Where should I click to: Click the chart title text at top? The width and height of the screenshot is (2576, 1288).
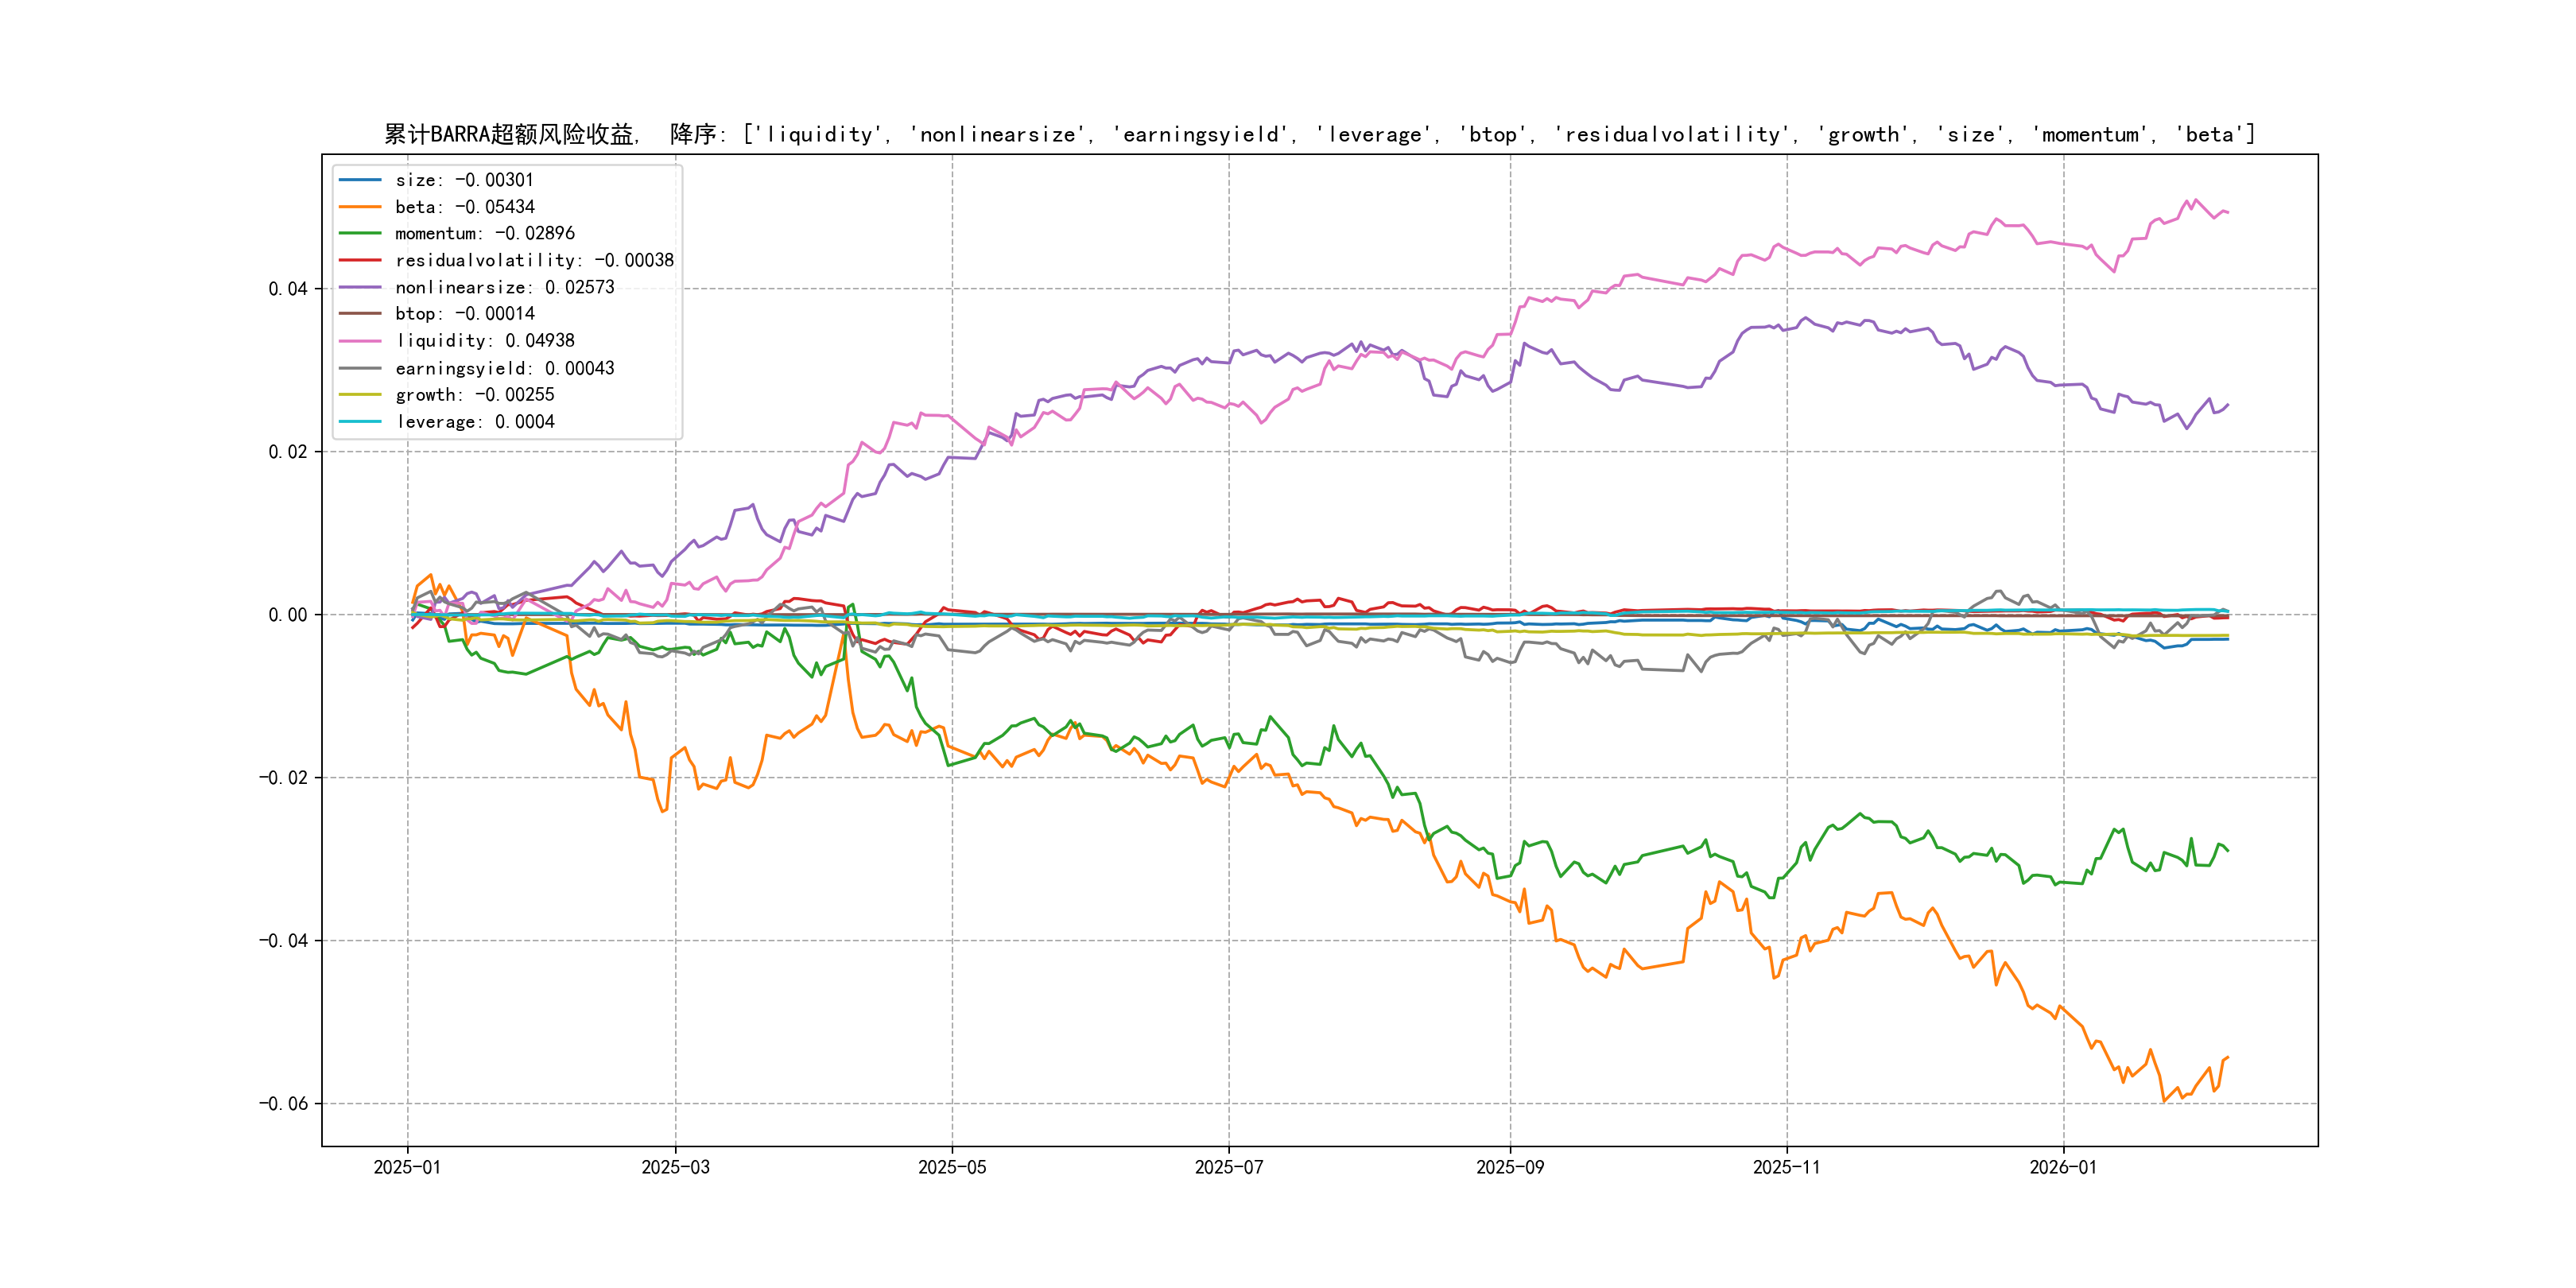pos(1319,134)
